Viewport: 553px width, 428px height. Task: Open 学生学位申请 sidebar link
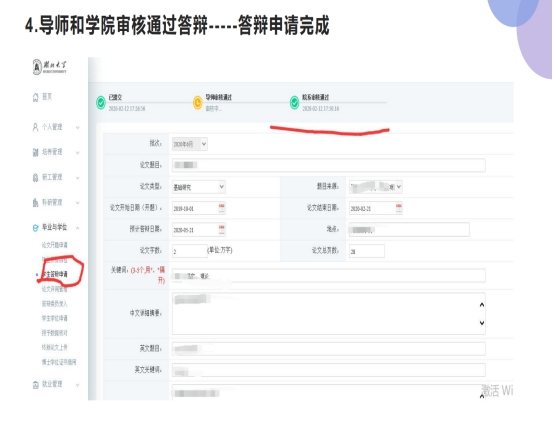[55, 318]
